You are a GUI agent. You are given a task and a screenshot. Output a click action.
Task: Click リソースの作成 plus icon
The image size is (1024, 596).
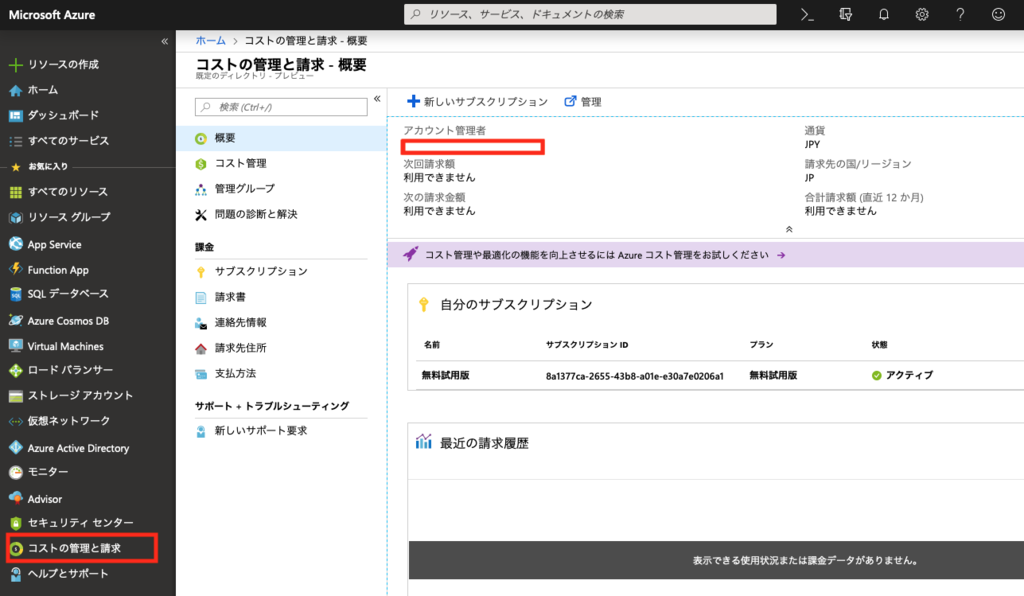point(16,65)
